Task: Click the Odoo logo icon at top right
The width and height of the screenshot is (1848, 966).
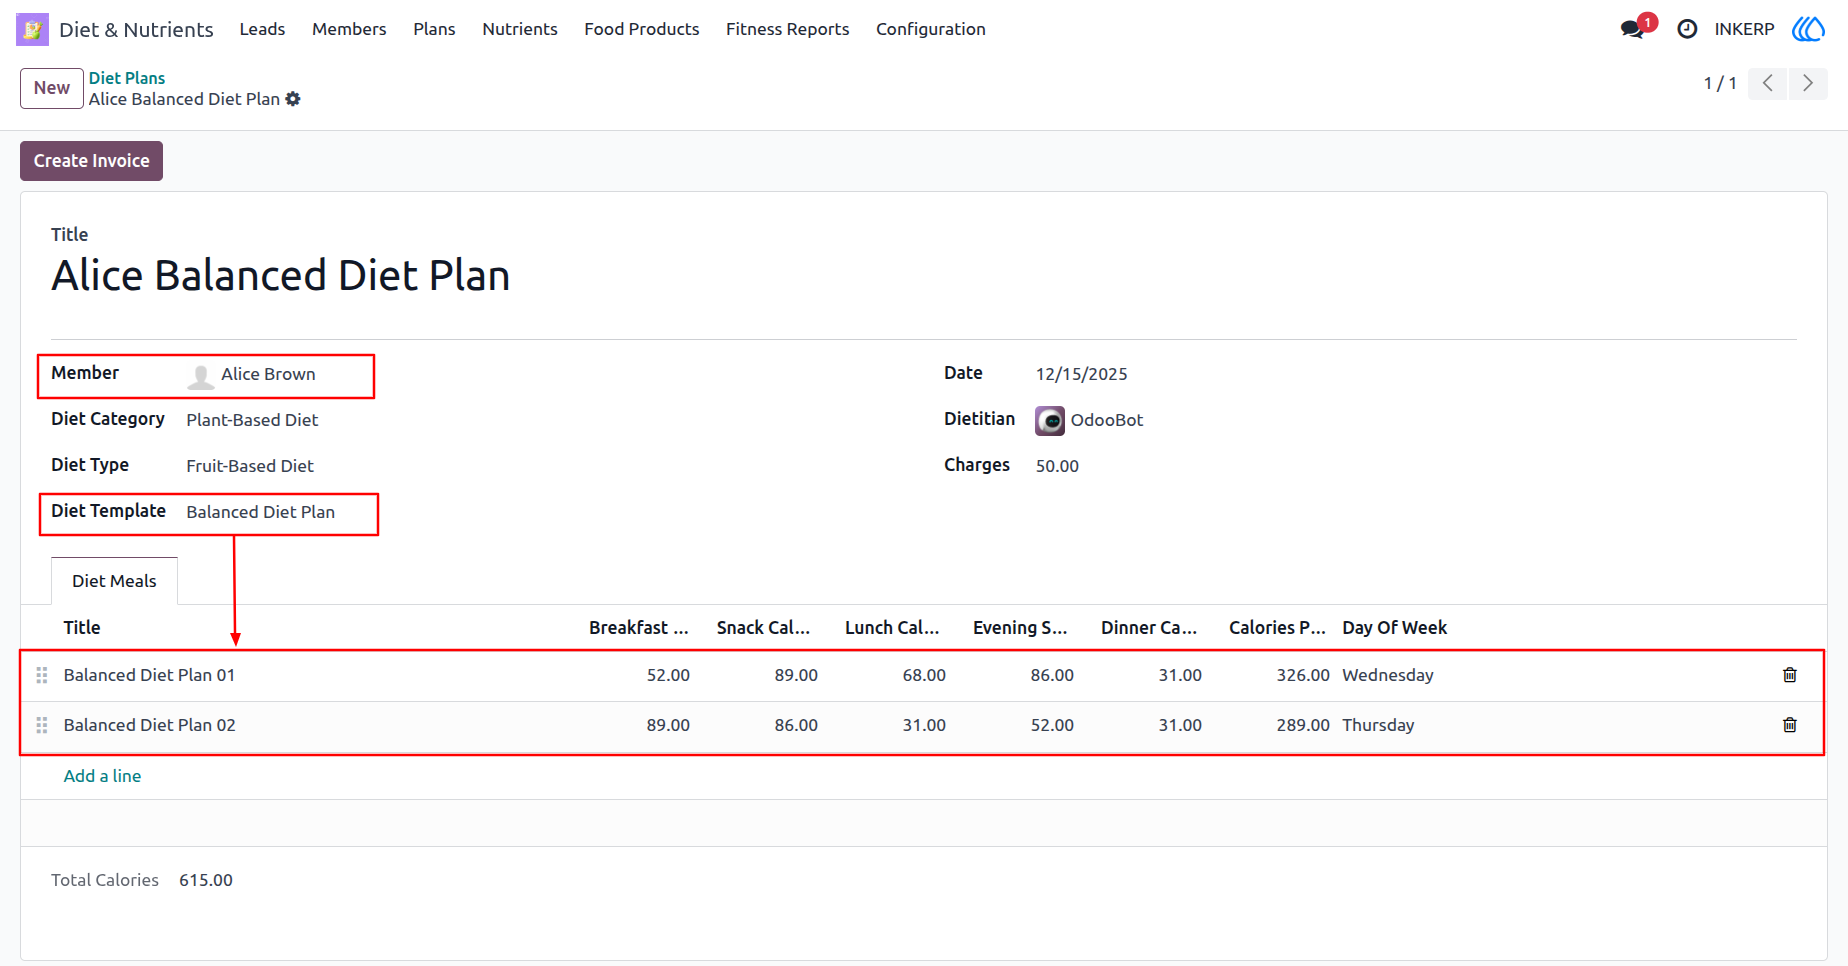Action: 1808,29
